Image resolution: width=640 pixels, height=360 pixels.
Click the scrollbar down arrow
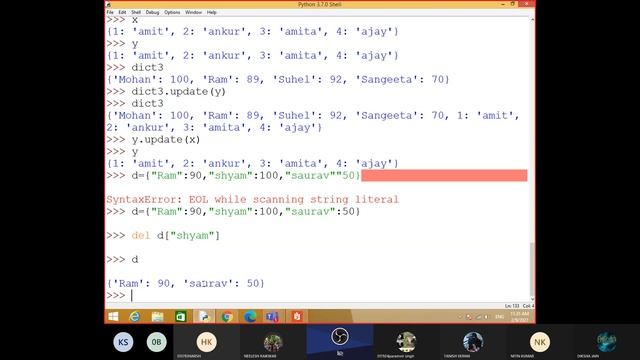532,299
